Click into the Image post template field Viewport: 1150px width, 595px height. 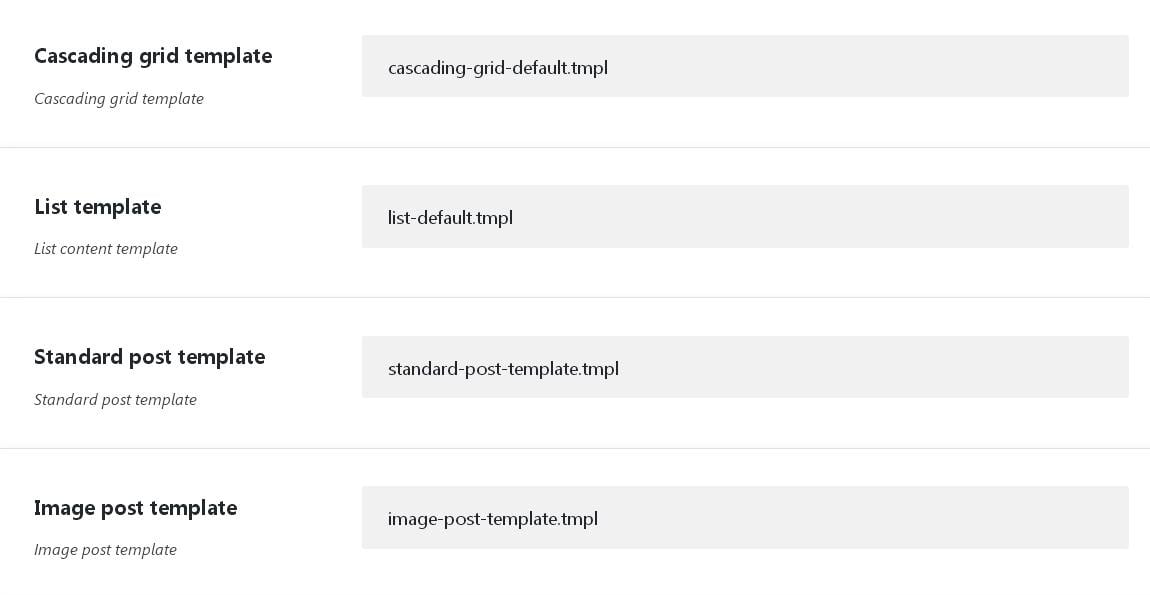click(x=745, y=517)
